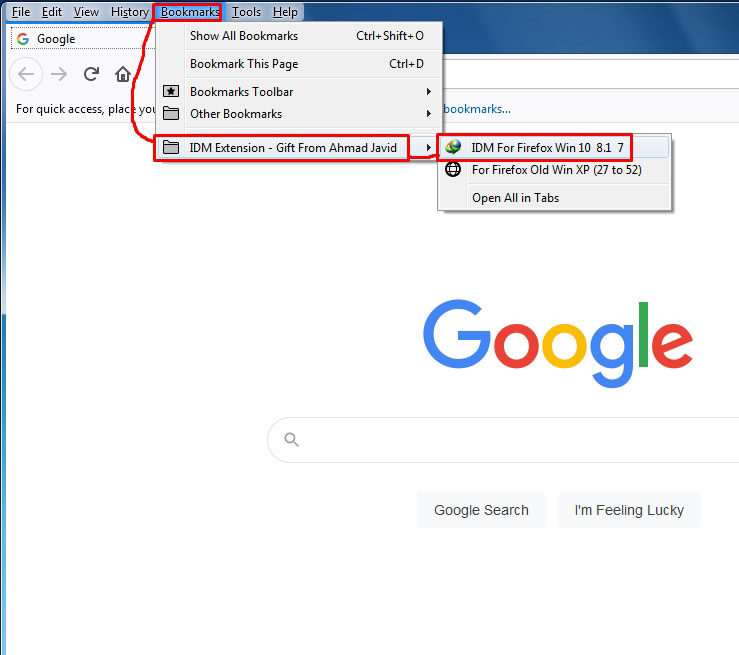Click the Bookmarks Toolbar star icon
Image resolution: width=739 pixels, height=655 pixels.
coord(171,91)
